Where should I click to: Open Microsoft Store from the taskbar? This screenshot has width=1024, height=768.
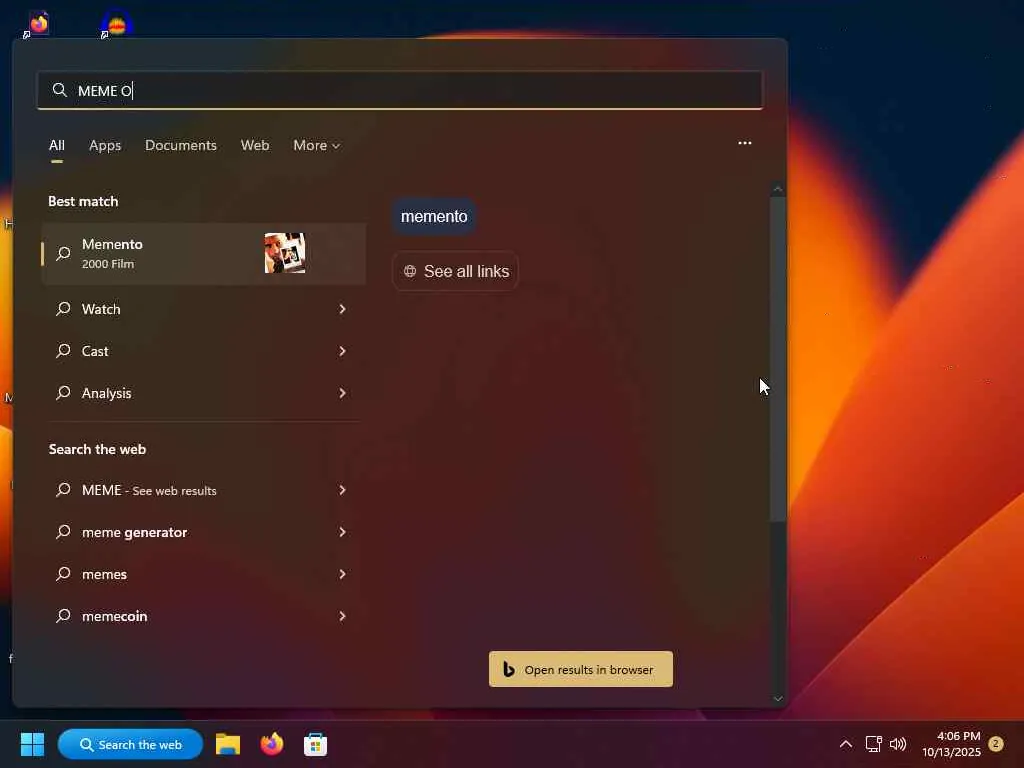[x=315, y=744]
